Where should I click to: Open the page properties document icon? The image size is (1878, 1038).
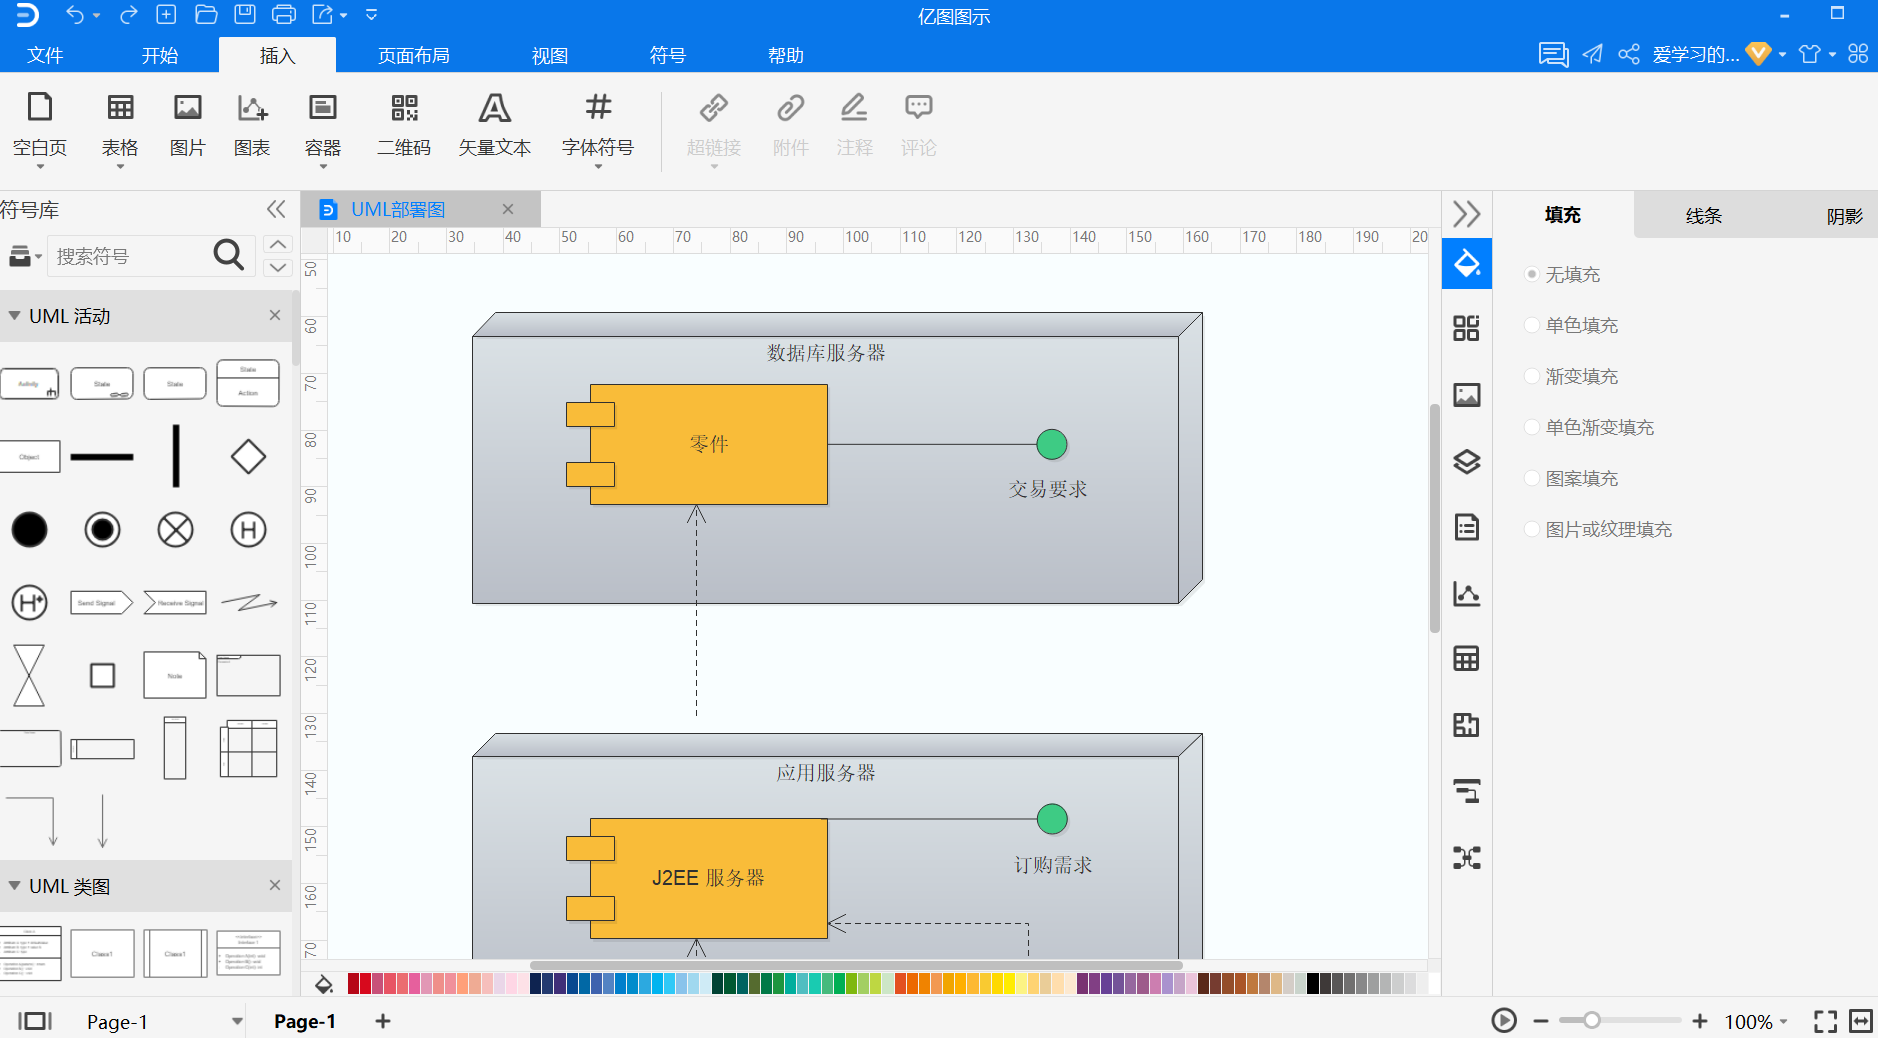pos(1466,527)
